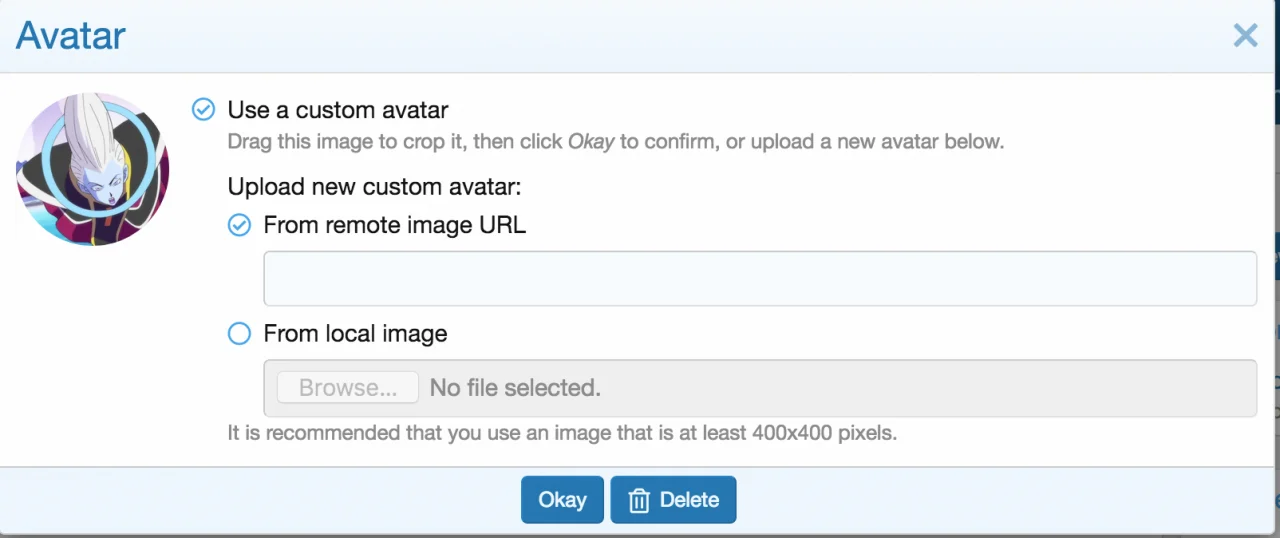Select the Use a custom avatar option
The height and width of the screenshot is (538, 1280).
337,109
